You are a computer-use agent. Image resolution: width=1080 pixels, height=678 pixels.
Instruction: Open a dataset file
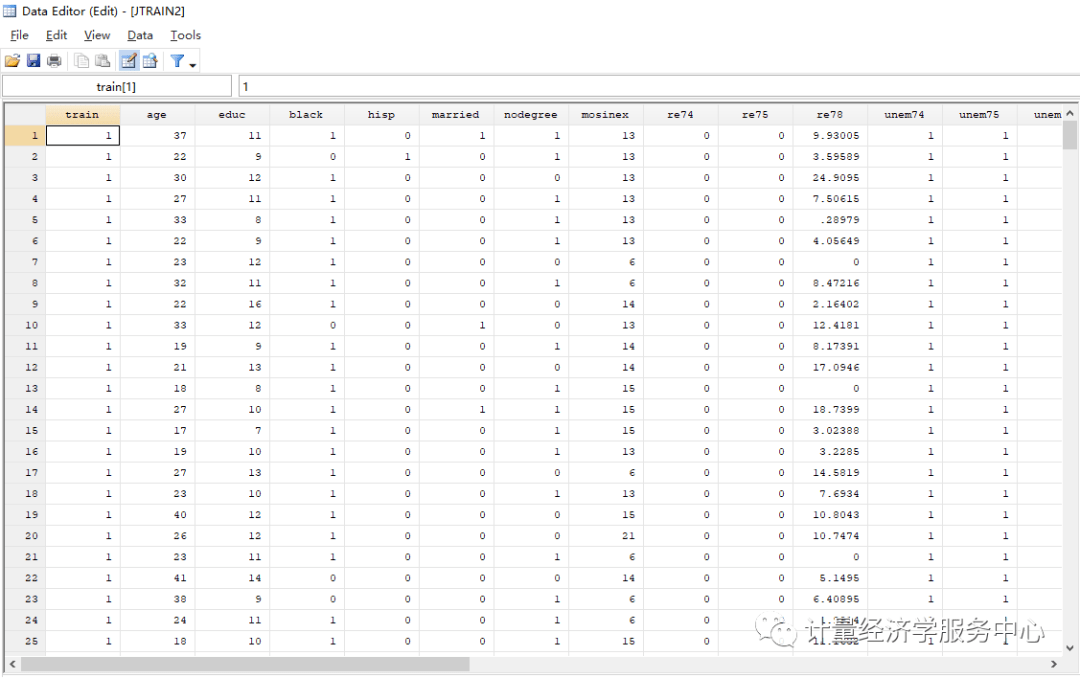tap(13, 60)
